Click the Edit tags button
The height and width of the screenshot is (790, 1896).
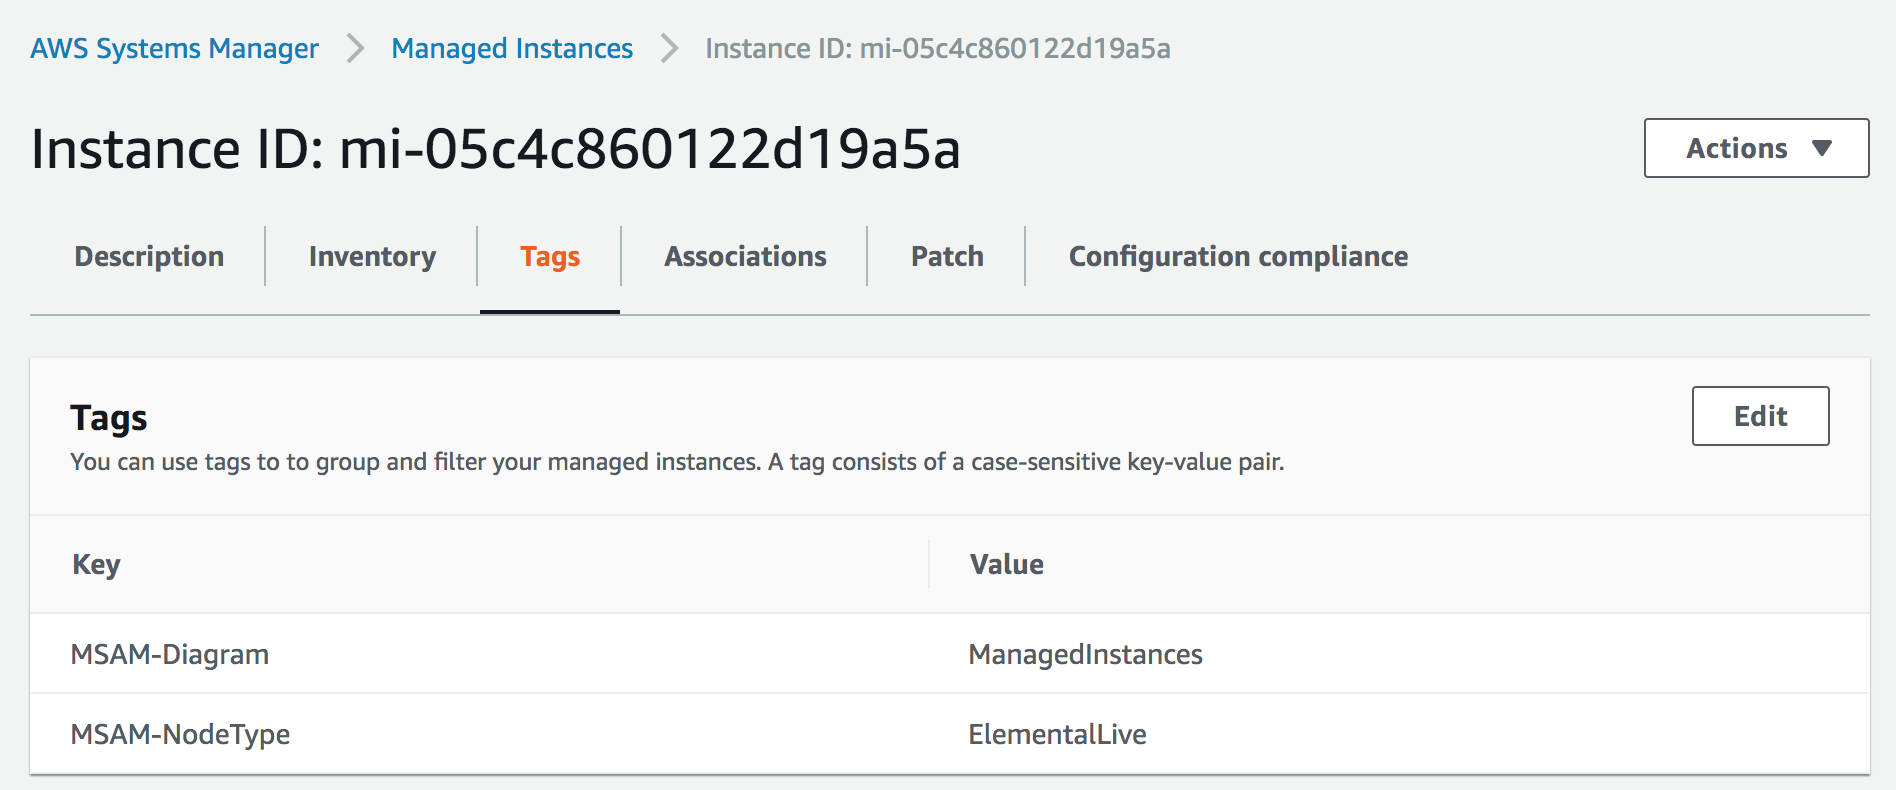point(1760,416)
